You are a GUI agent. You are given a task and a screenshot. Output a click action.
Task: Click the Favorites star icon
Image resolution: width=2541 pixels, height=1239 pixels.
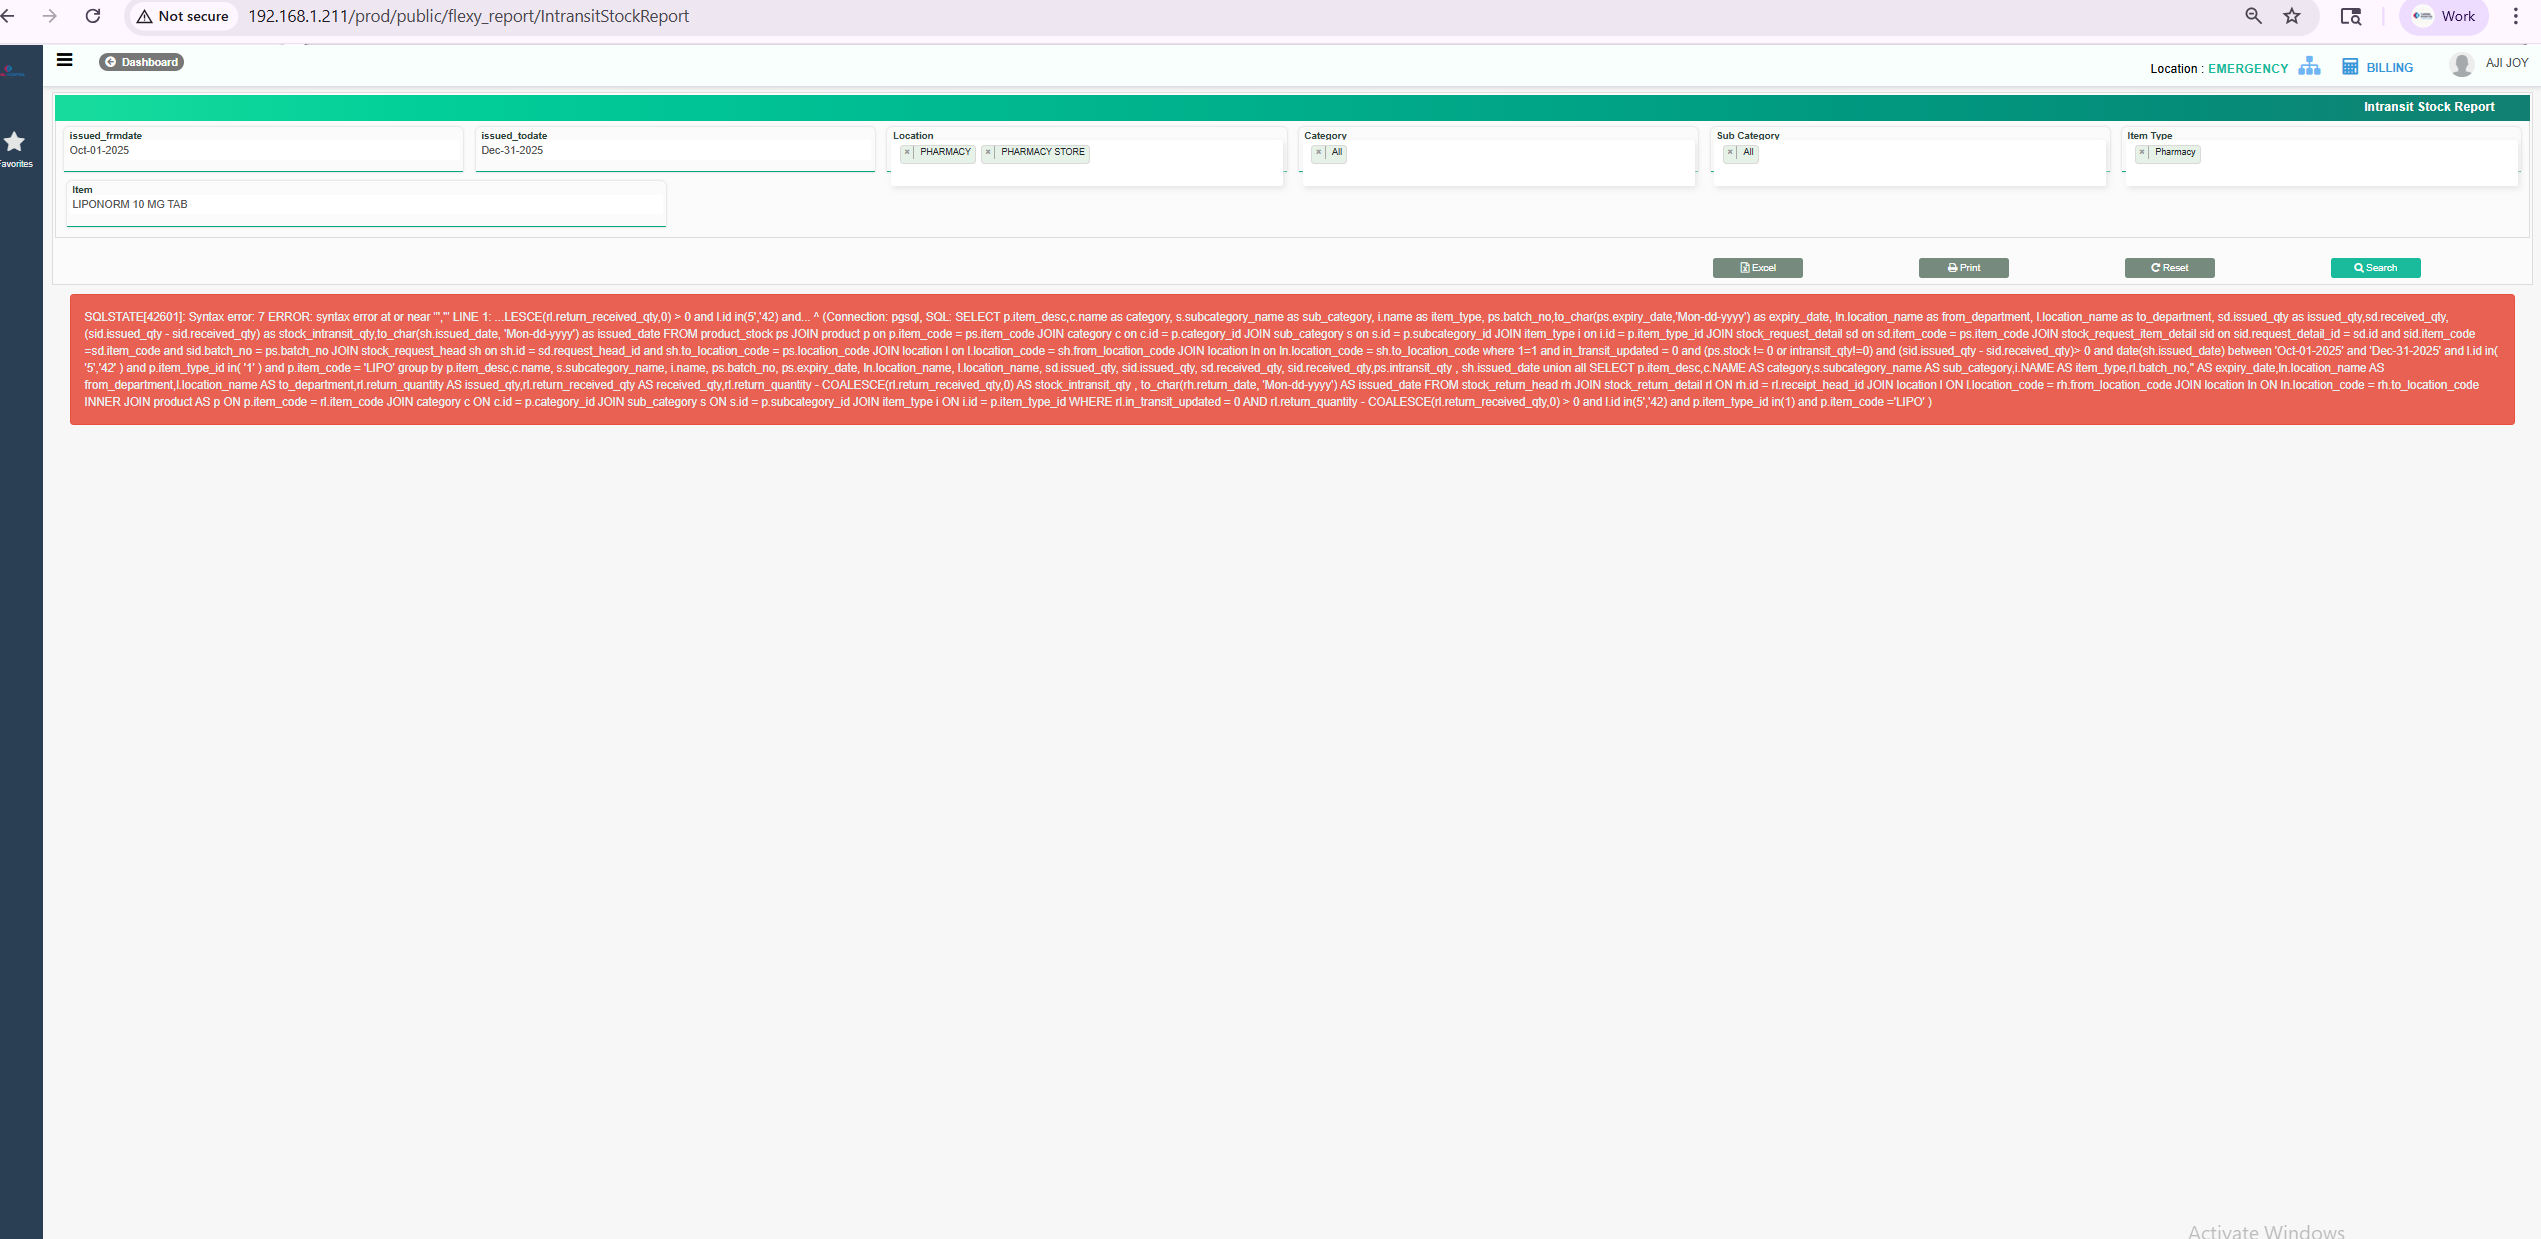pyautogui.click(x=14, y=142)
